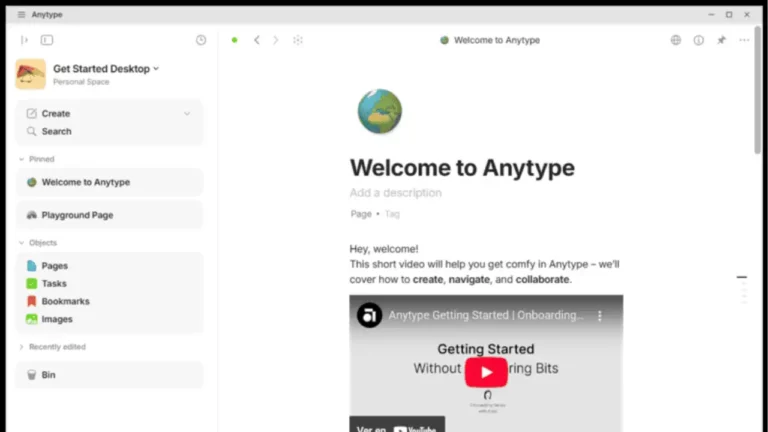This screenshot has width=768, height=432.
Task: Toggle the sidebar panel layout icon
Action: tap(47, 40)
